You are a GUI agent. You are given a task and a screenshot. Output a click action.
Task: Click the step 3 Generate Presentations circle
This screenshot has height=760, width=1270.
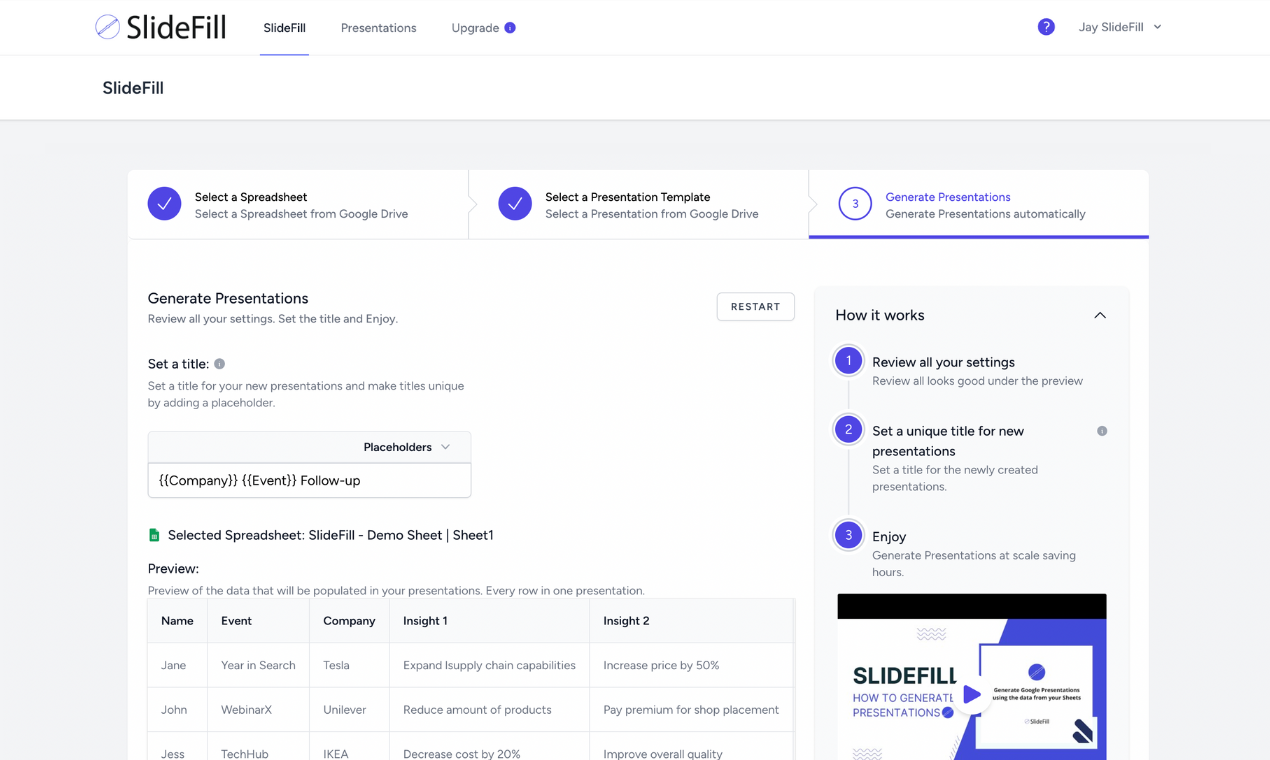click(855, 204)
